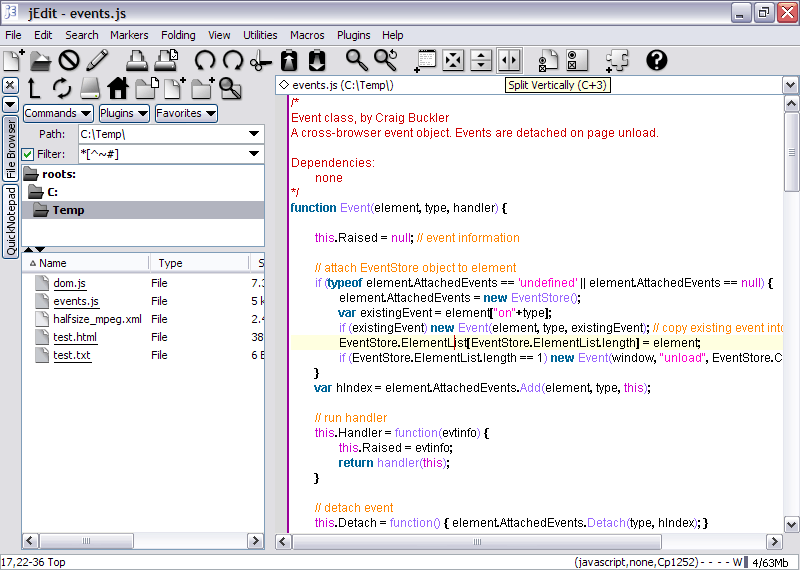Search in directory from the file browser toolbar
Image resolution: width=800 pixels, height=570 pixels.
click(x=230, y=88)
